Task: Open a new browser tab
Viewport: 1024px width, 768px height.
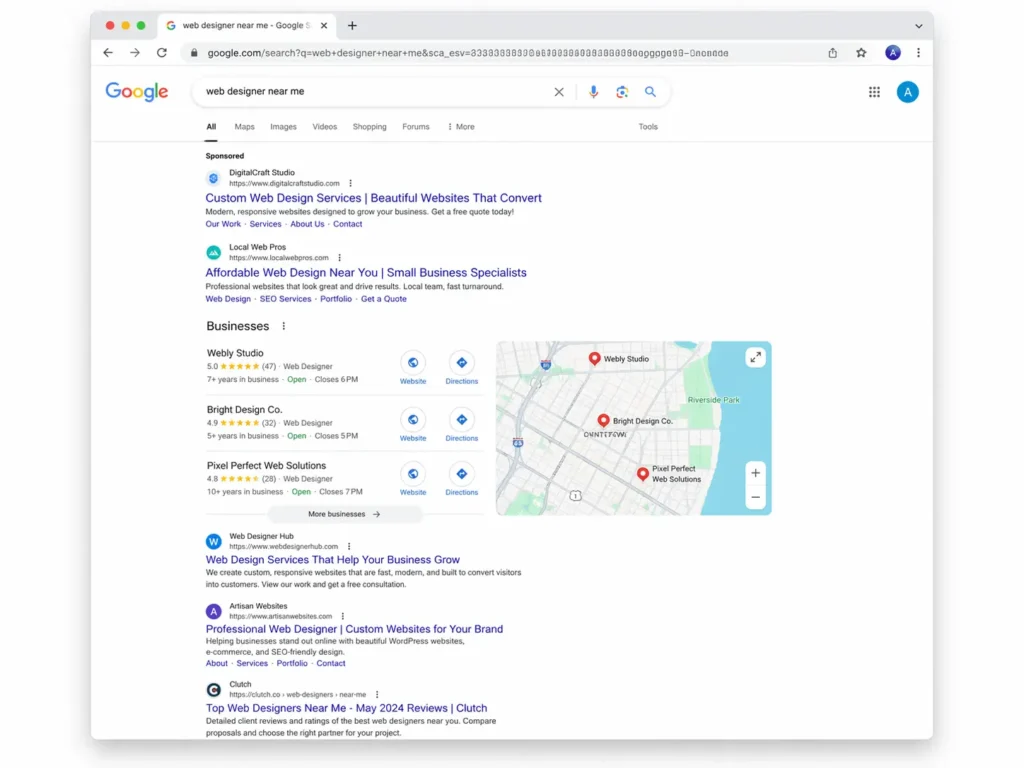Action: click(352, 25)
